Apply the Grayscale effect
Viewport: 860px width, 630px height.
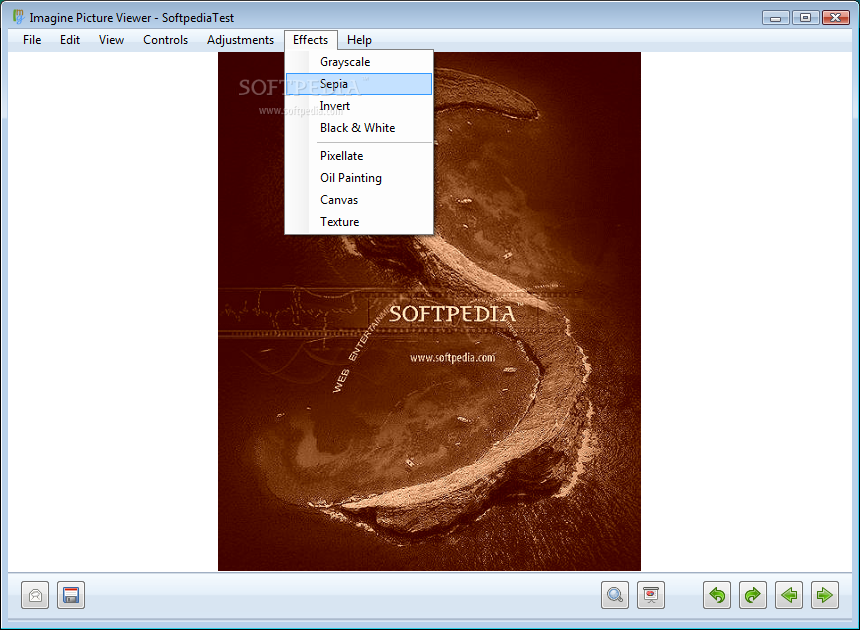click(359, 62)
